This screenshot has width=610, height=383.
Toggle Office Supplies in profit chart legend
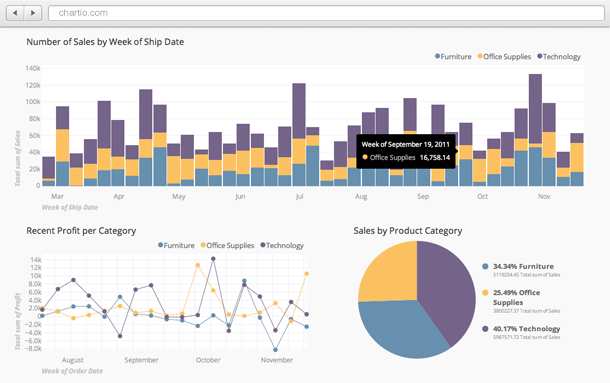tap(227, 245)
